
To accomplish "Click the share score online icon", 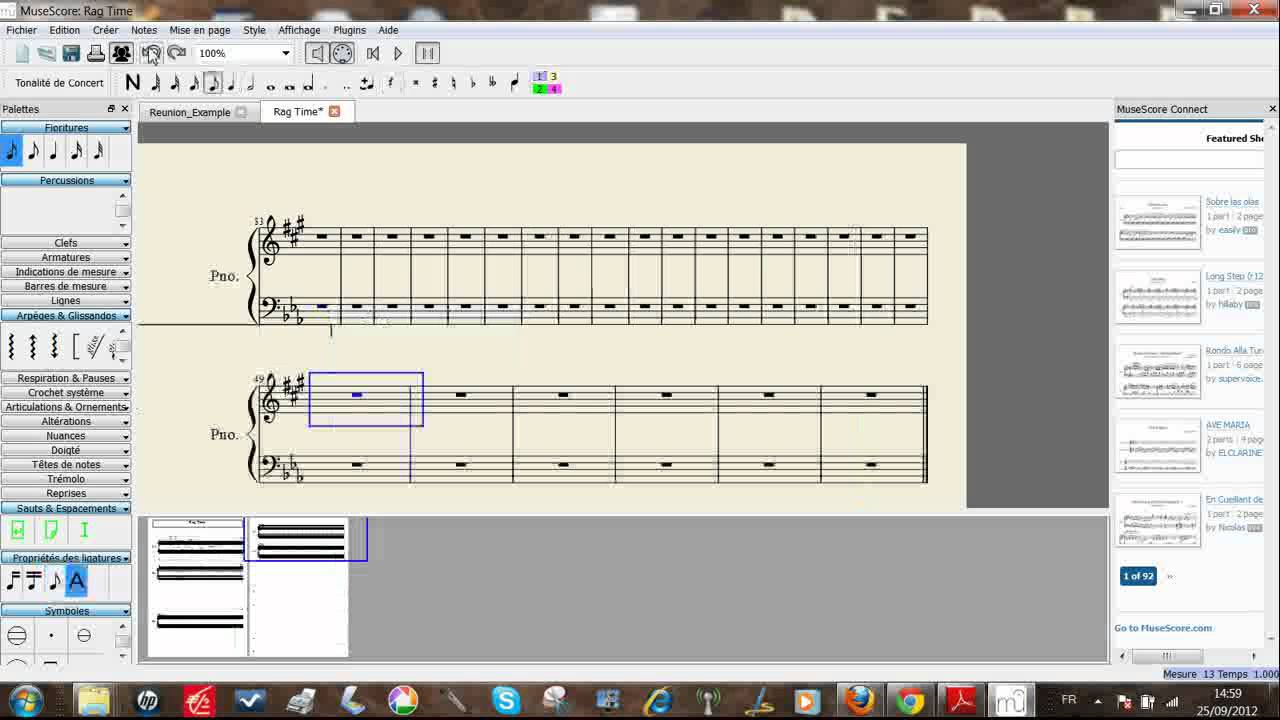I will (x=121, y=53).
